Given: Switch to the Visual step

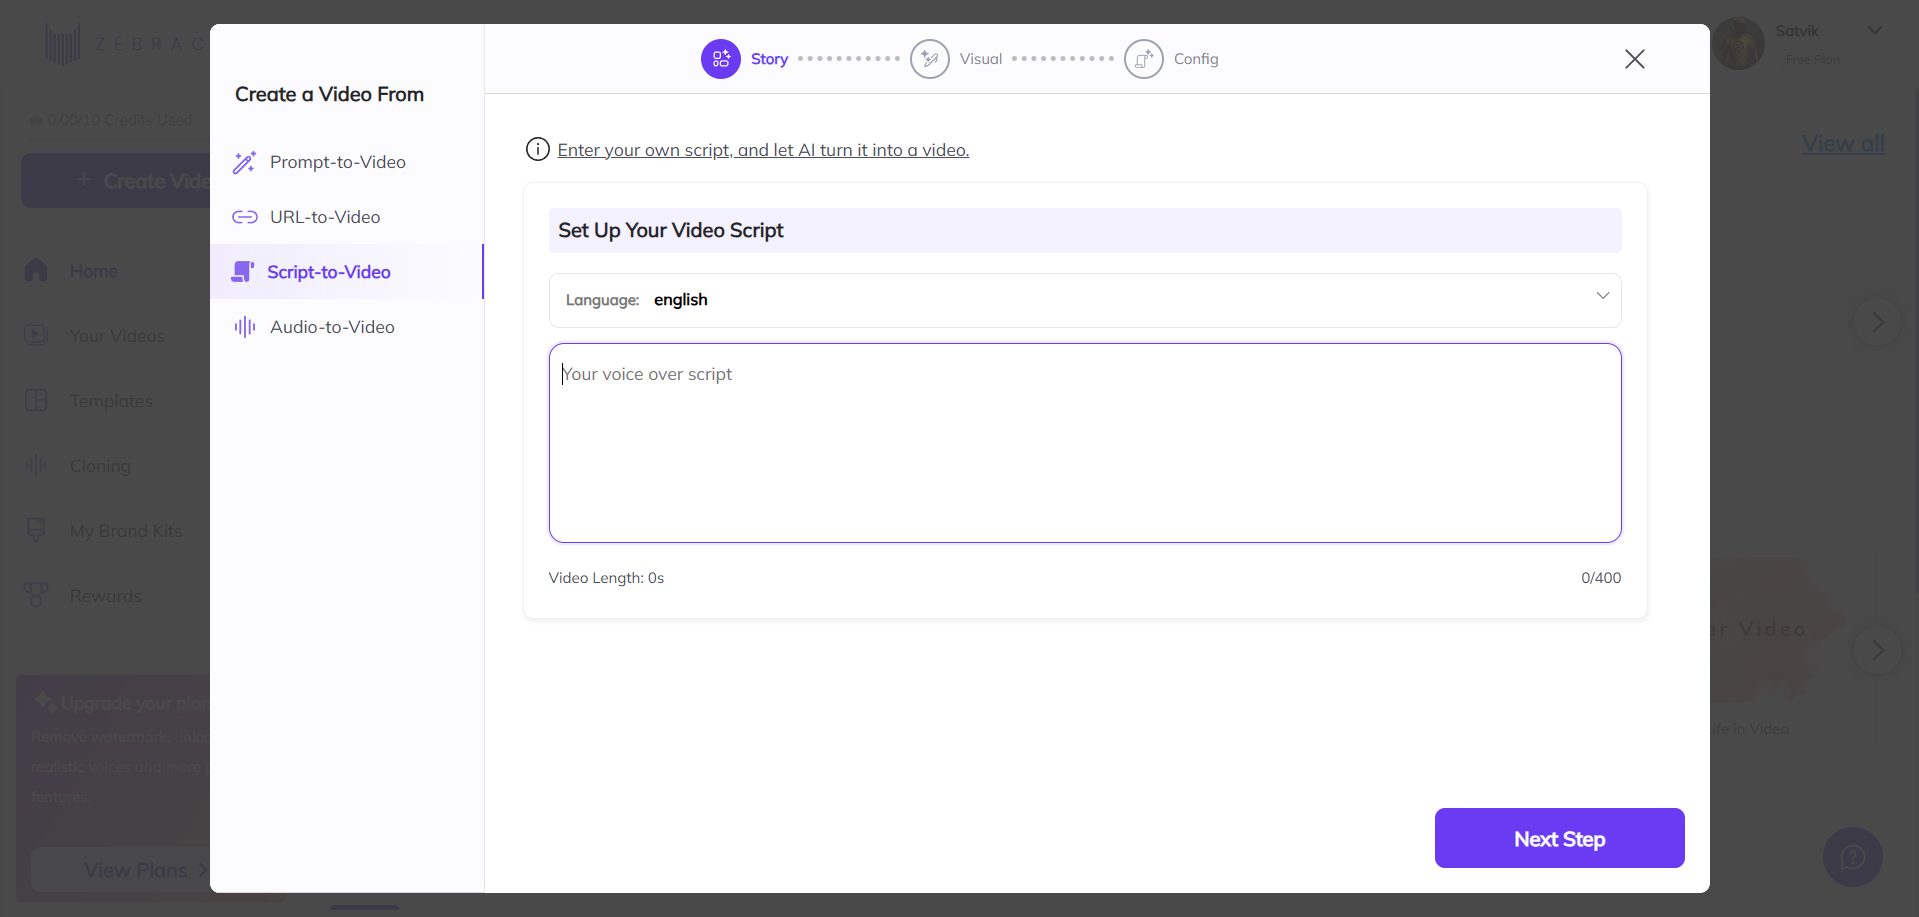Looking at the screenshot, I should coord(930,58).
